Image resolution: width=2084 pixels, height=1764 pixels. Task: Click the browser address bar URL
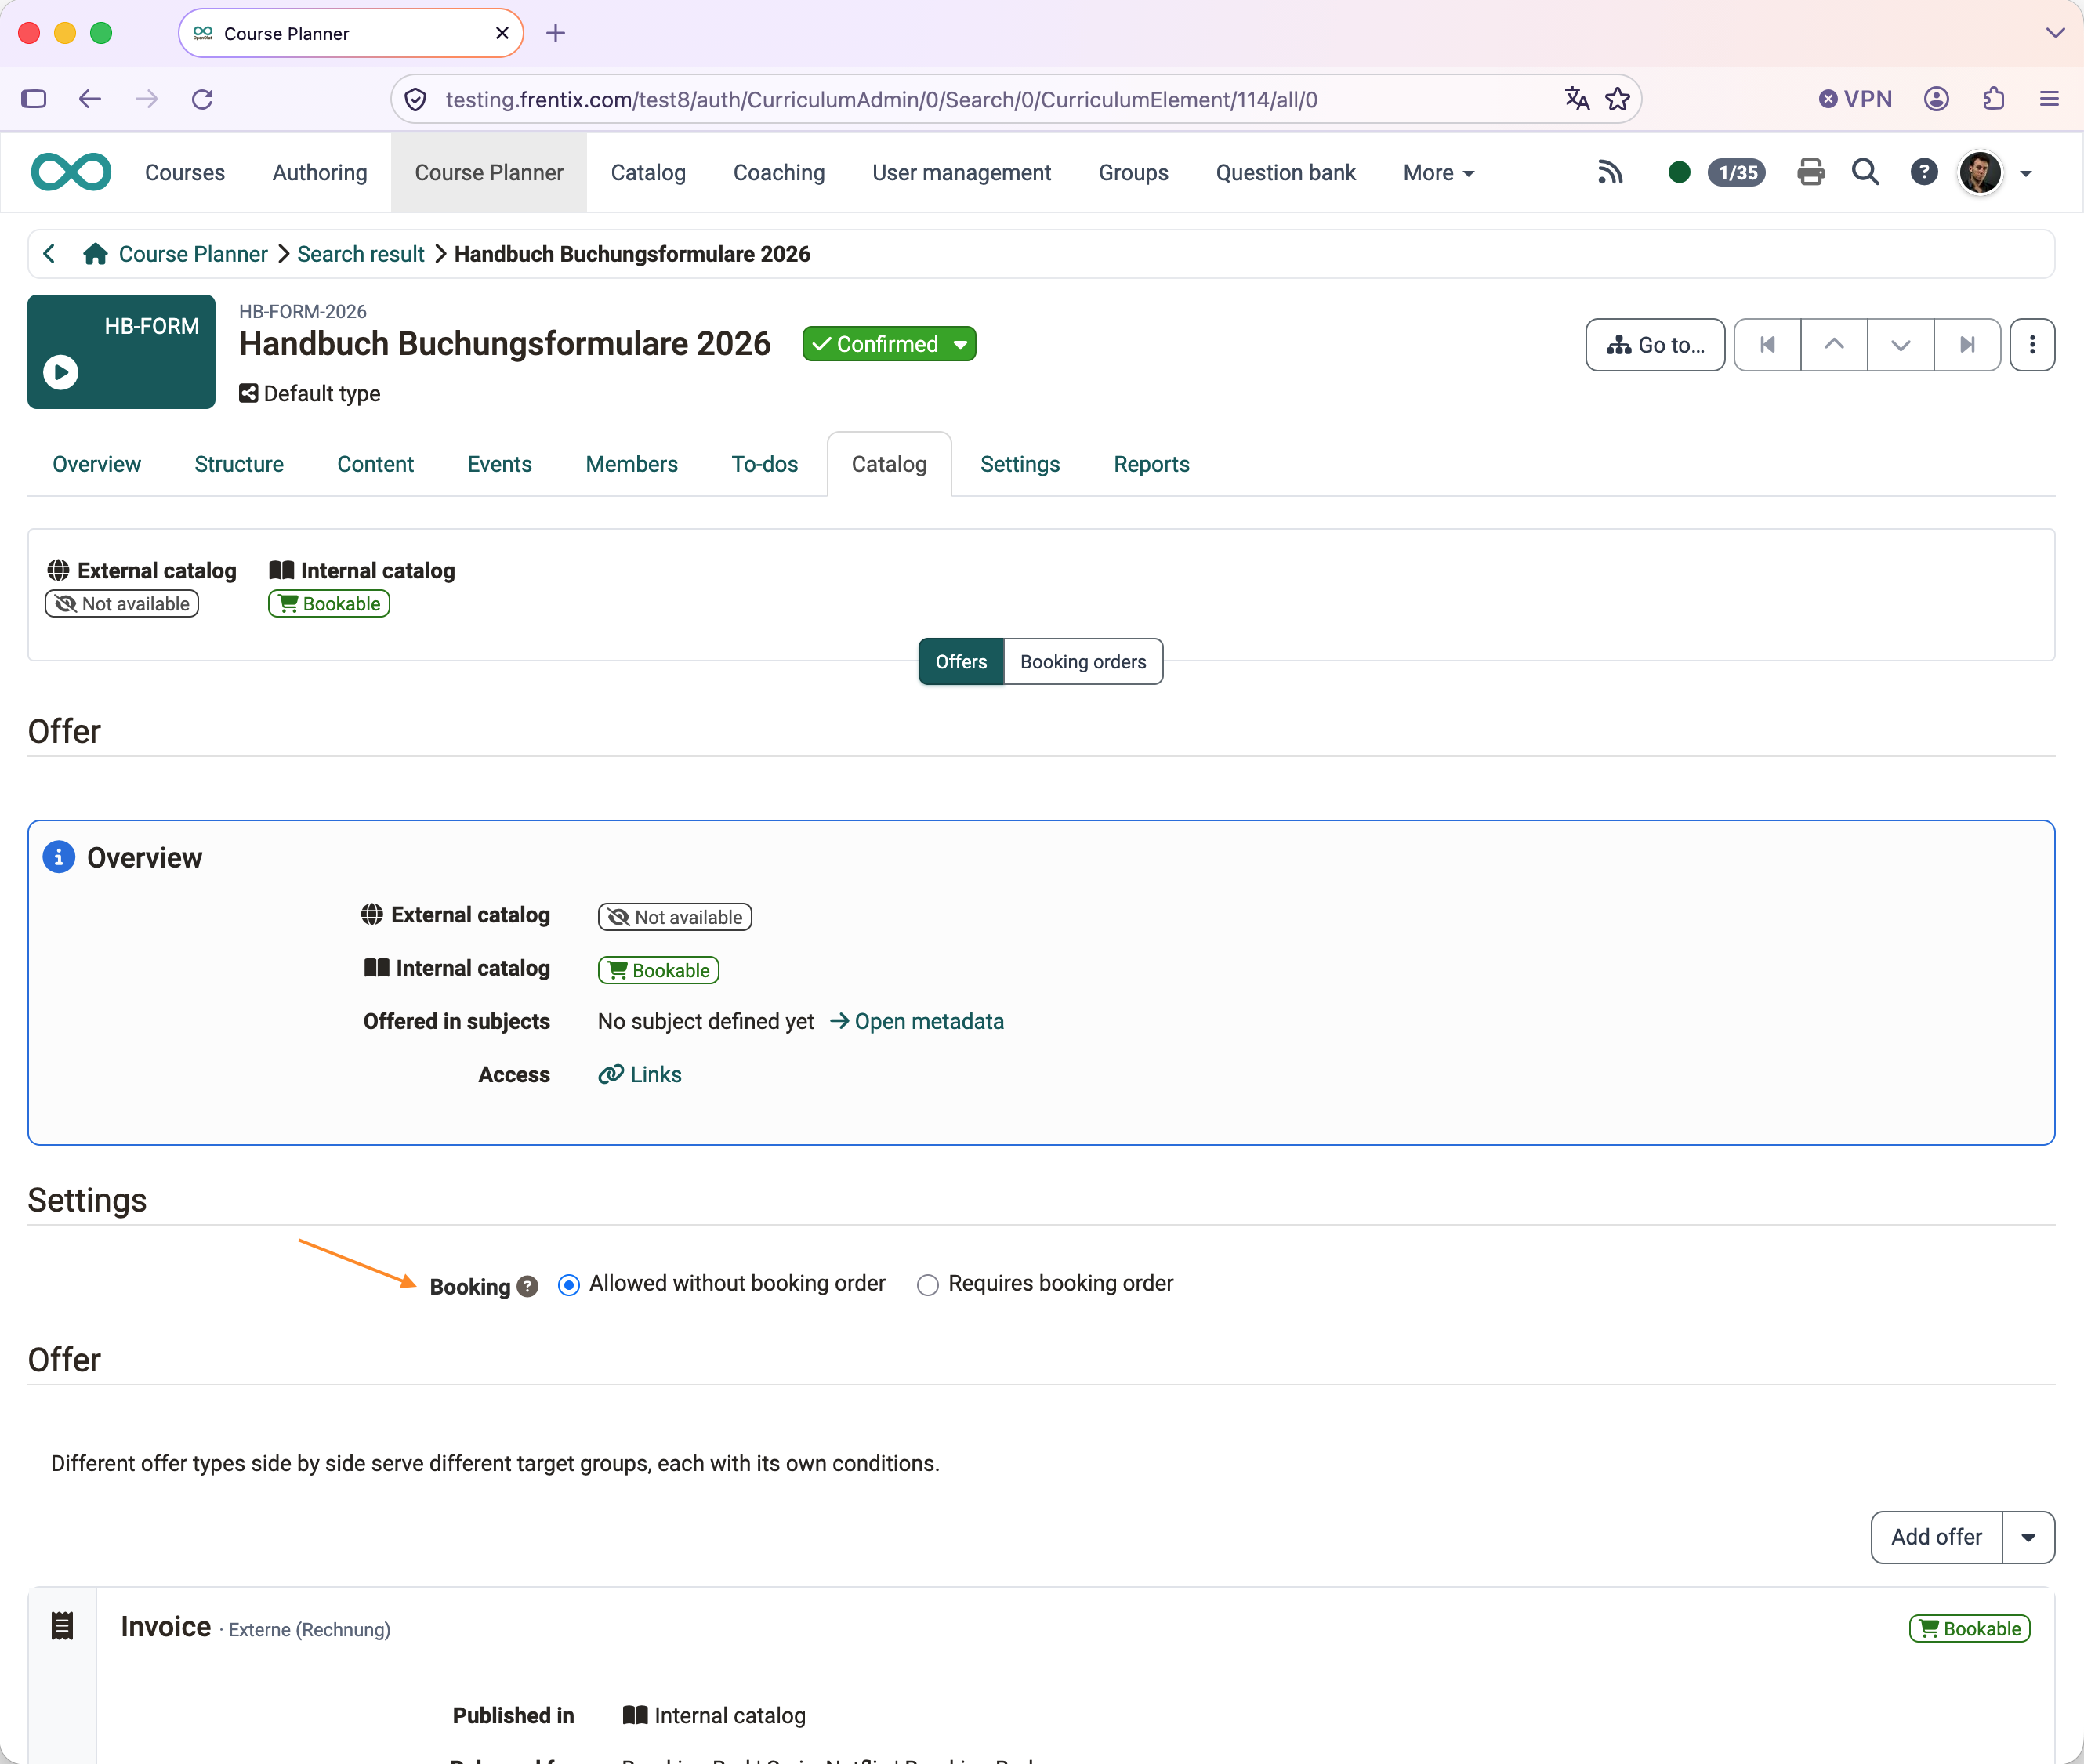[x=881, y=99]
